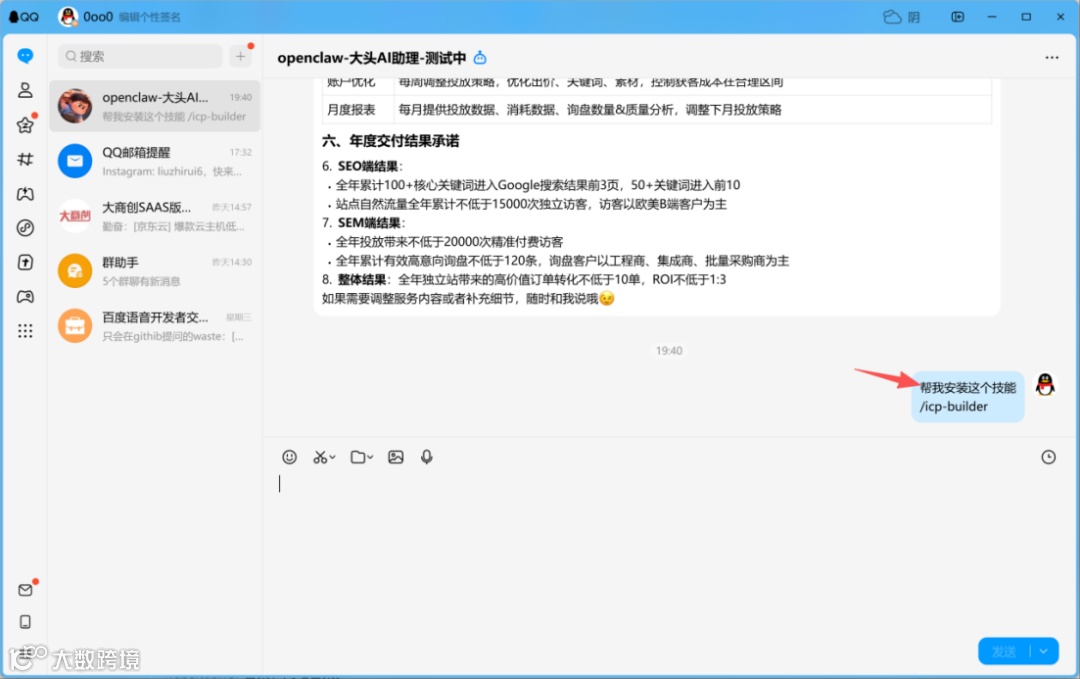This screenshot has width=1080, height=679.
Task: Click the screenshot scissors tool
Action: (x=320, y=457)
